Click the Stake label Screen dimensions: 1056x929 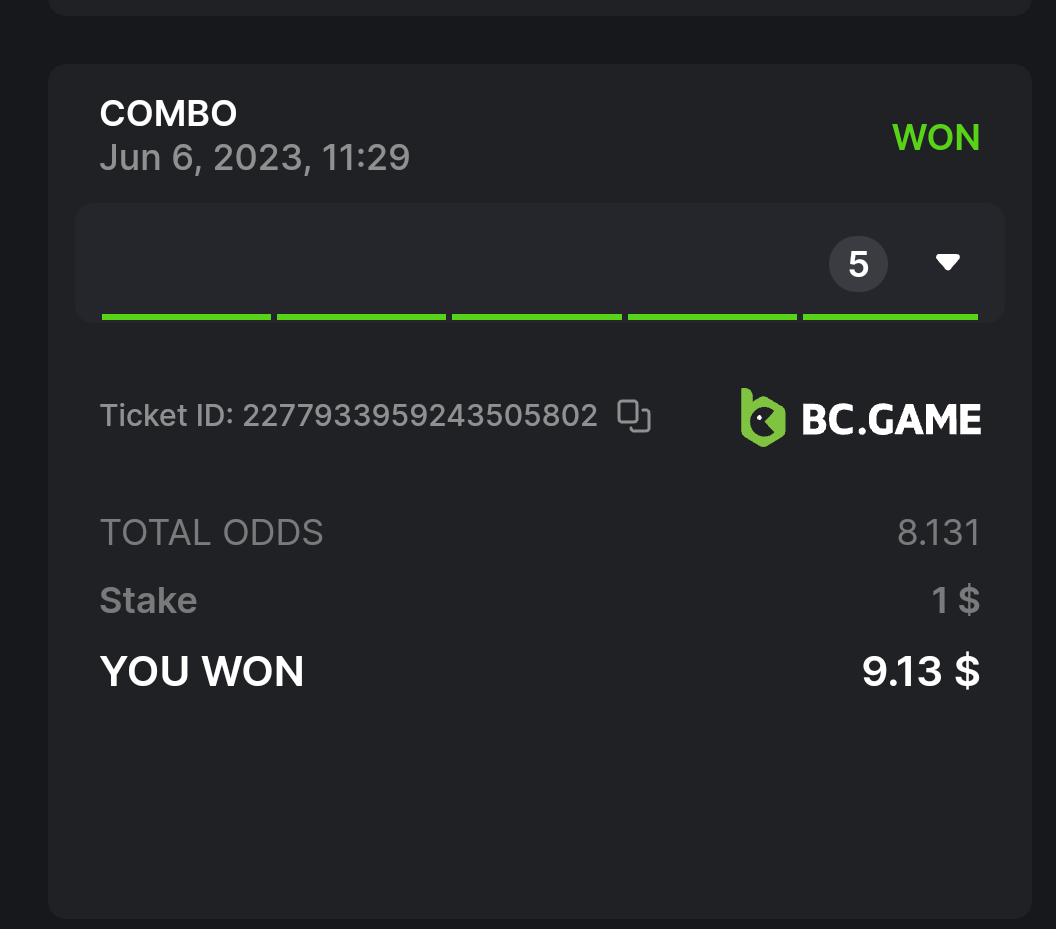[148, 601]
